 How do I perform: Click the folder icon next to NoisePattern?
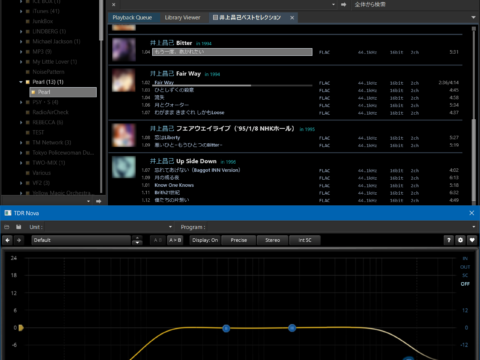[x=28, y=72]
